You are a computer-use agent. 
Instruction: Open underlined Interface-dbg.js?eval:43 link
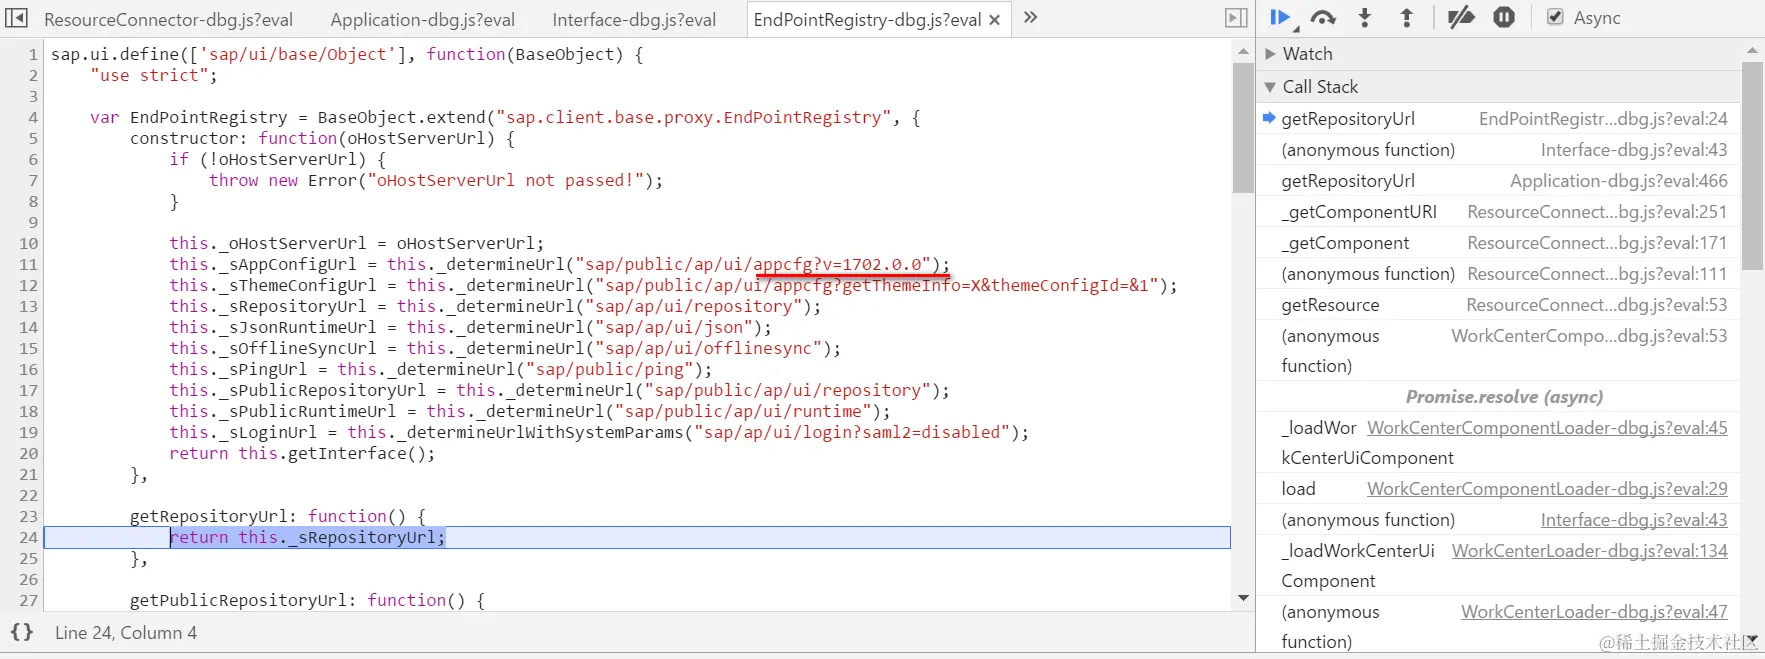click(x=1634, y=520)
